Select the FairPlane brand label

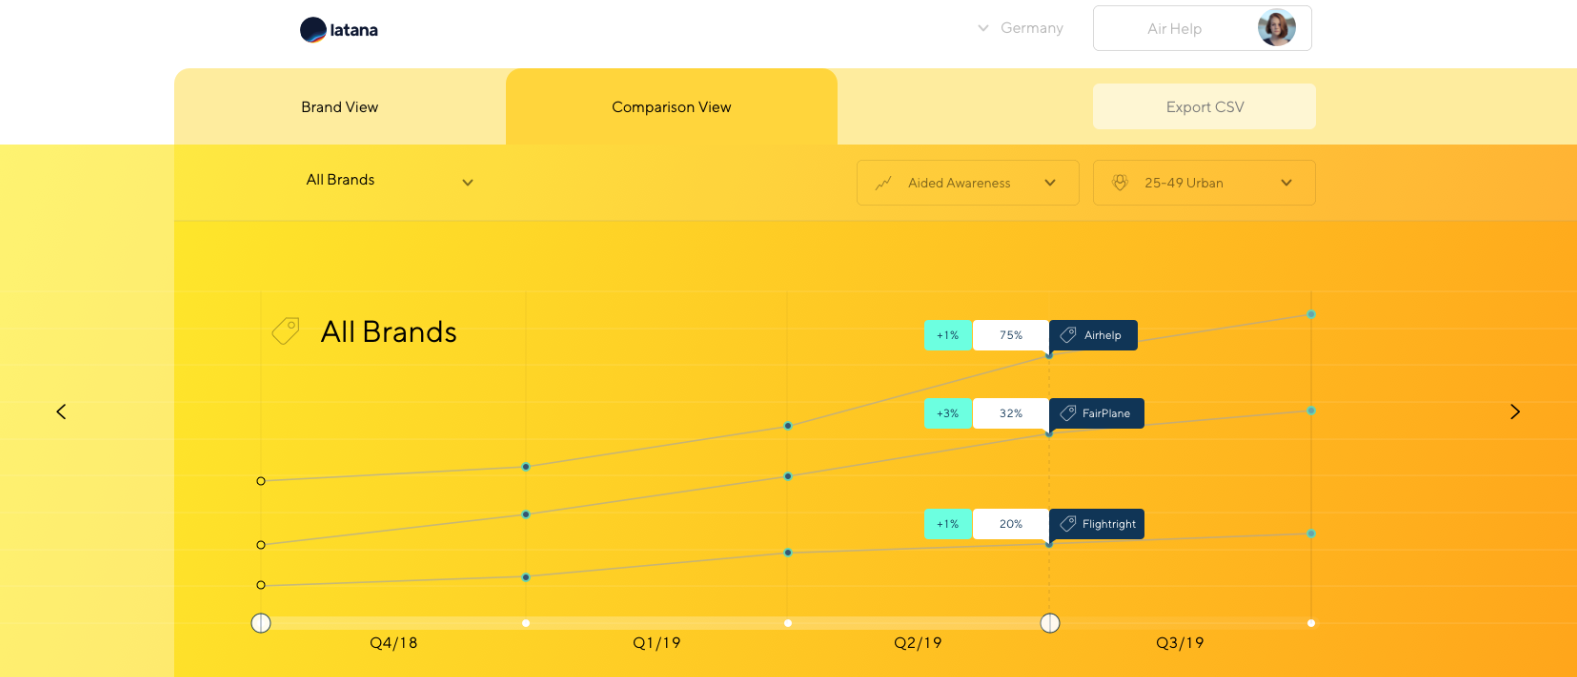coord(1096,413)
